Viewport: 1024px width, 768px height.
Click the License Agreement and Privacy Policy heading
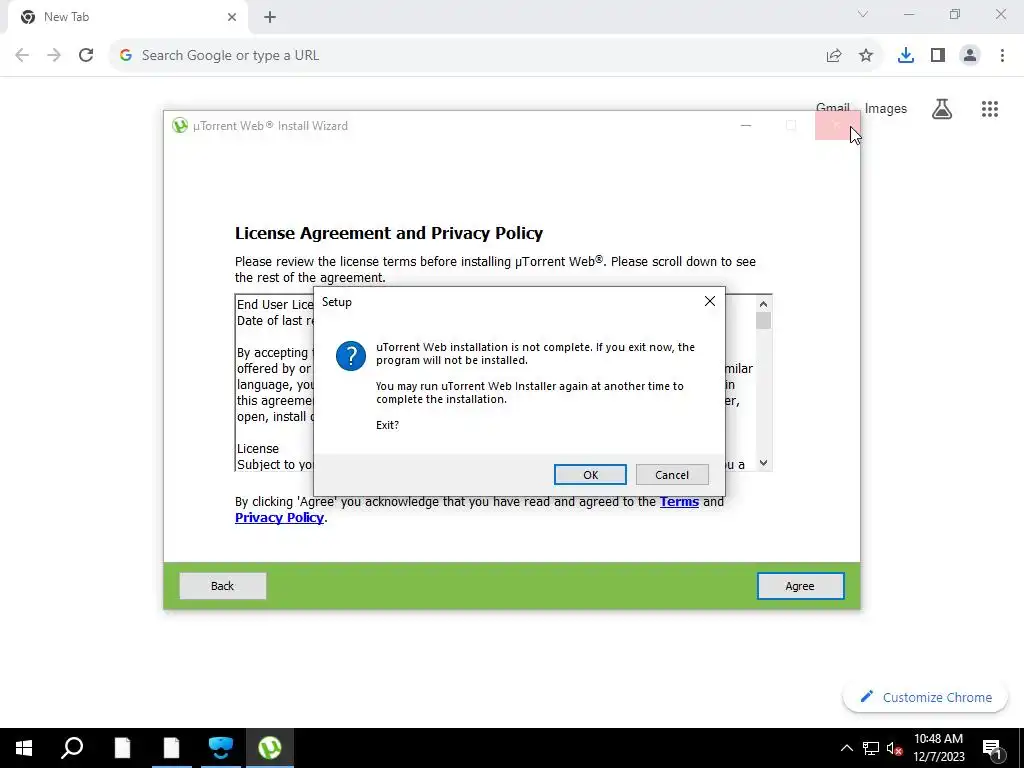389,233
